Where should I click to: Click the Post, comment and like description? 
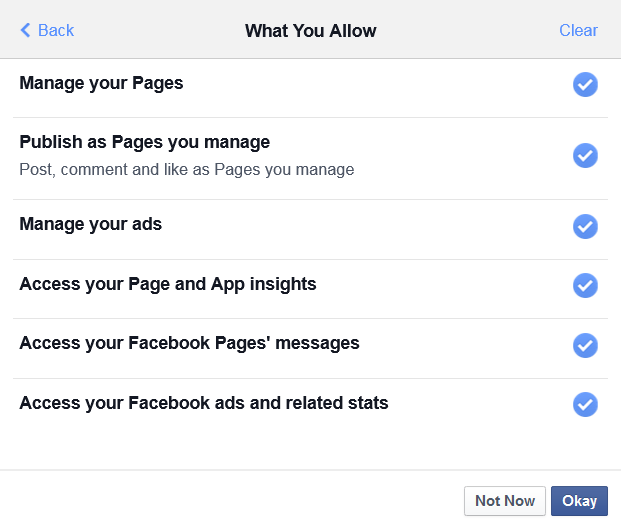[186, 170]
